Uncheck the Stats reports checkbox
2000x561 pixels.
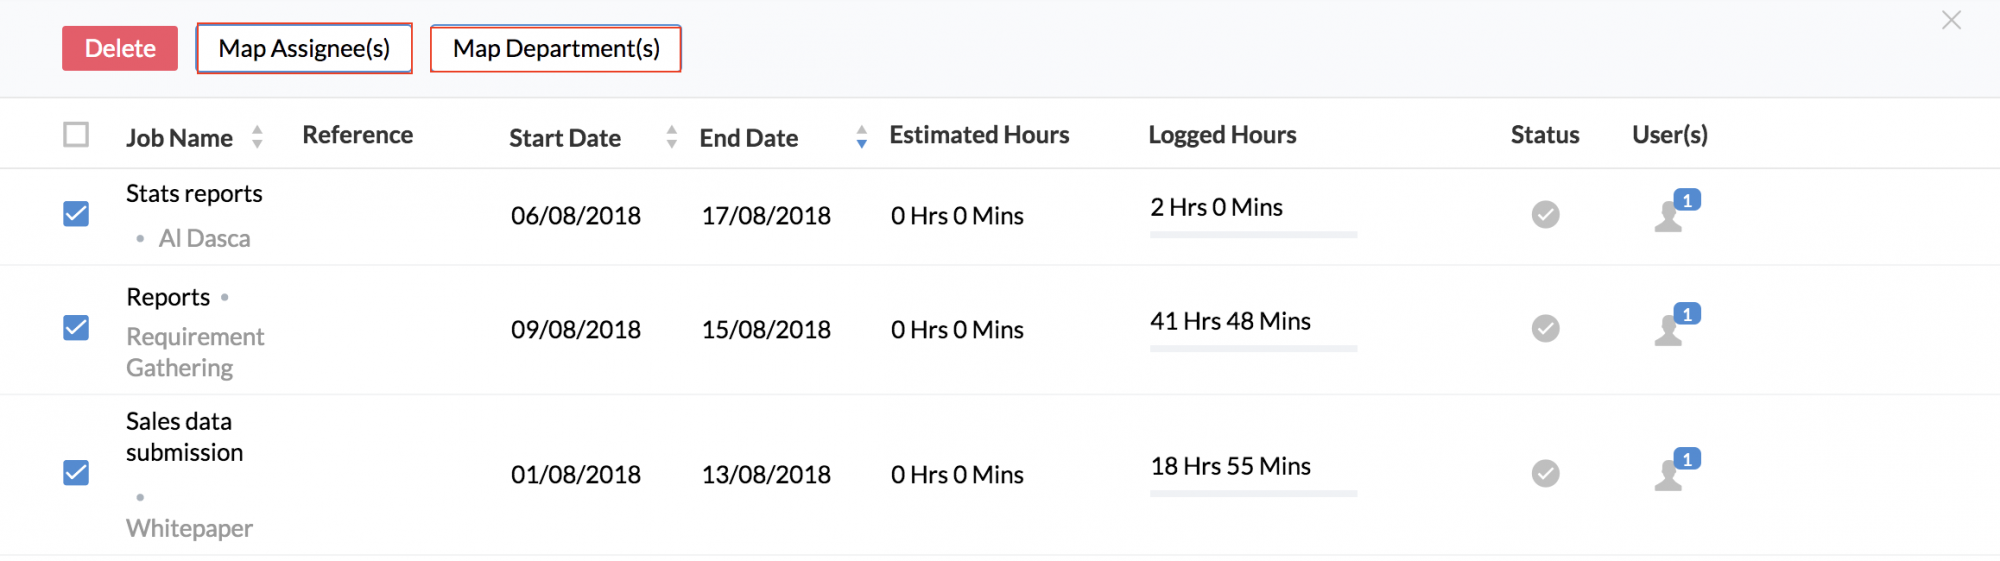pyautogui.click(x=76, y=214)
